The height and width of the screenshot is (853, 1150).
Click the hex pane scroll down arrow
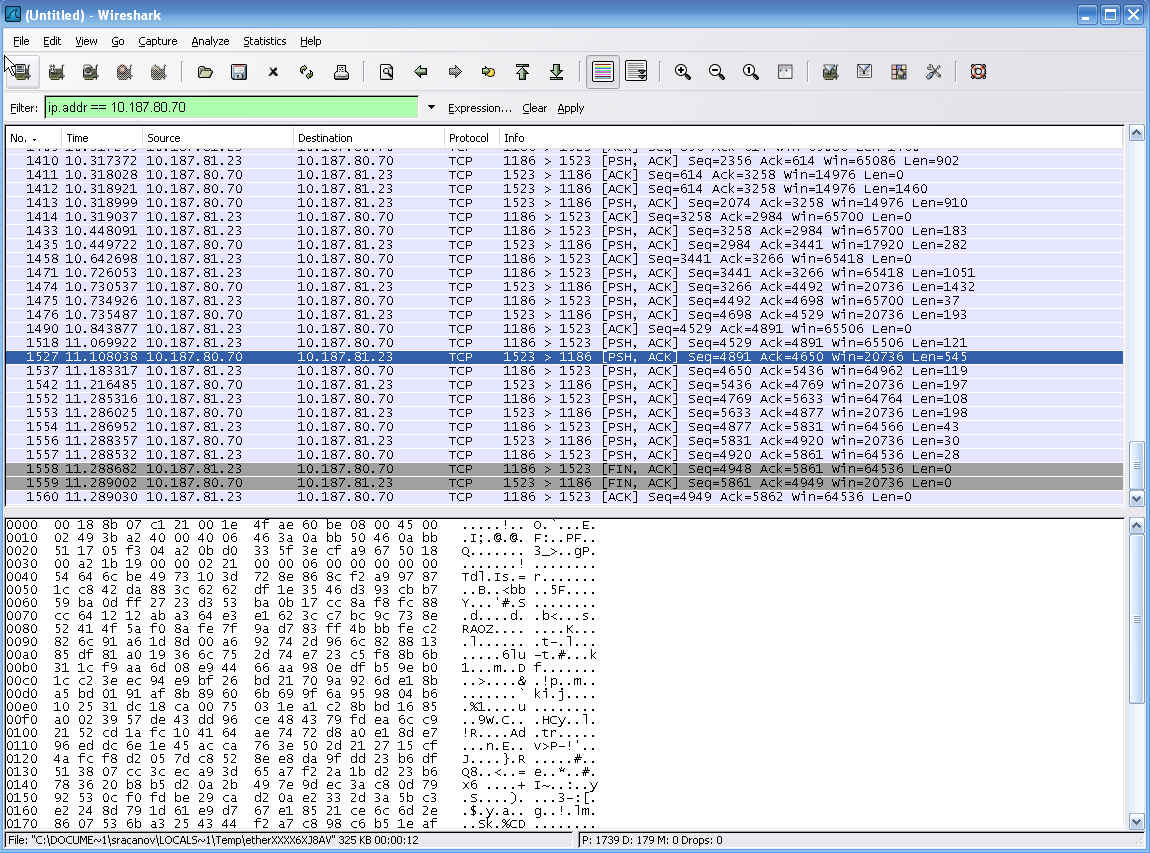(x=1136, y=821)
